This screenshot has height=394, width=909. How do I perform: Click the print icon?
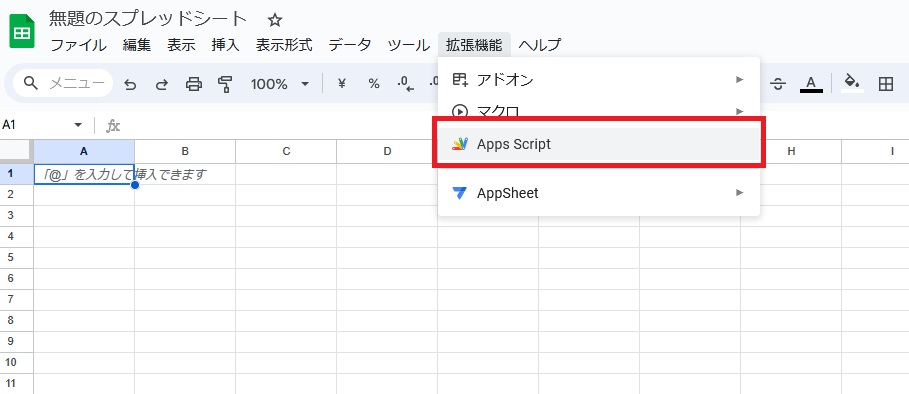tap(194, 85)
